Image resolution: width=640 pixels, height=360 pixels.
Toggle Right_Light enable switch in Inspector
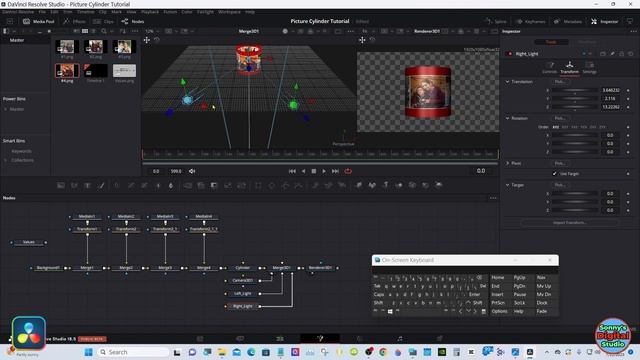509,54
